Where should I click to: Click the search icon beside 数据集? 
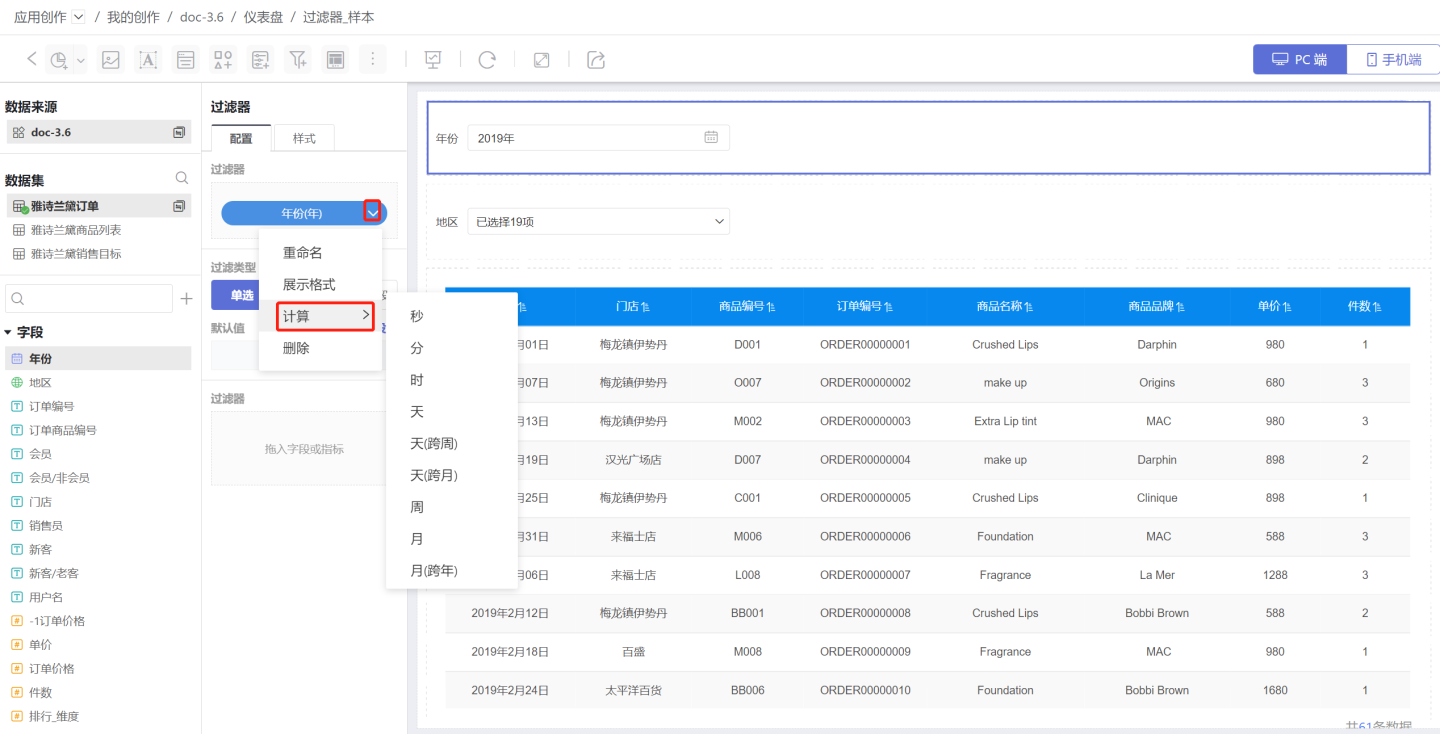(x=182, y=178)
